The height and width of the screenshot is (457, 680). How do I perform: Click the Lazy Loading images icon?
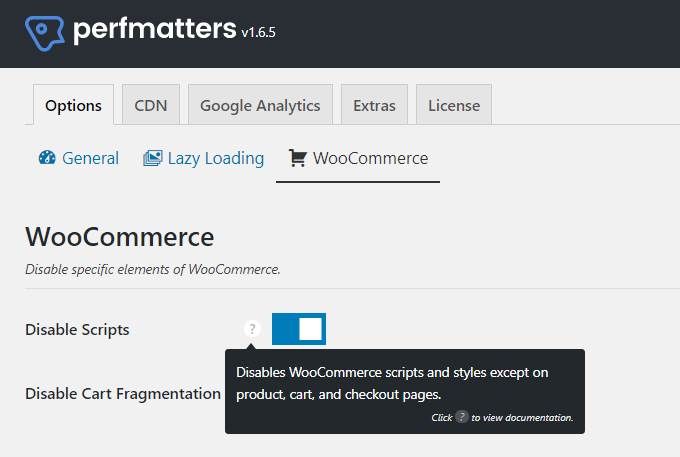pos(153,158)
